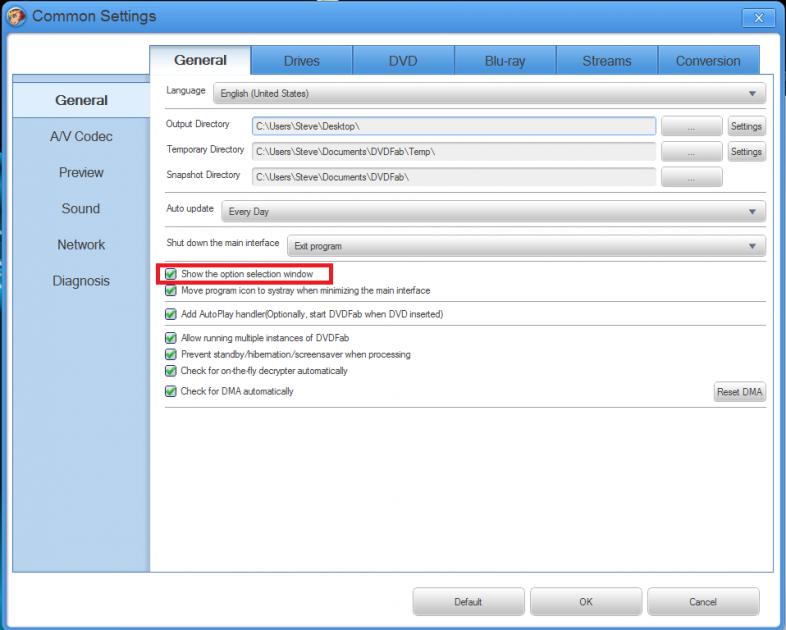Toggle Allow running multiple instances of DVDFab

[x=171, y=338]
